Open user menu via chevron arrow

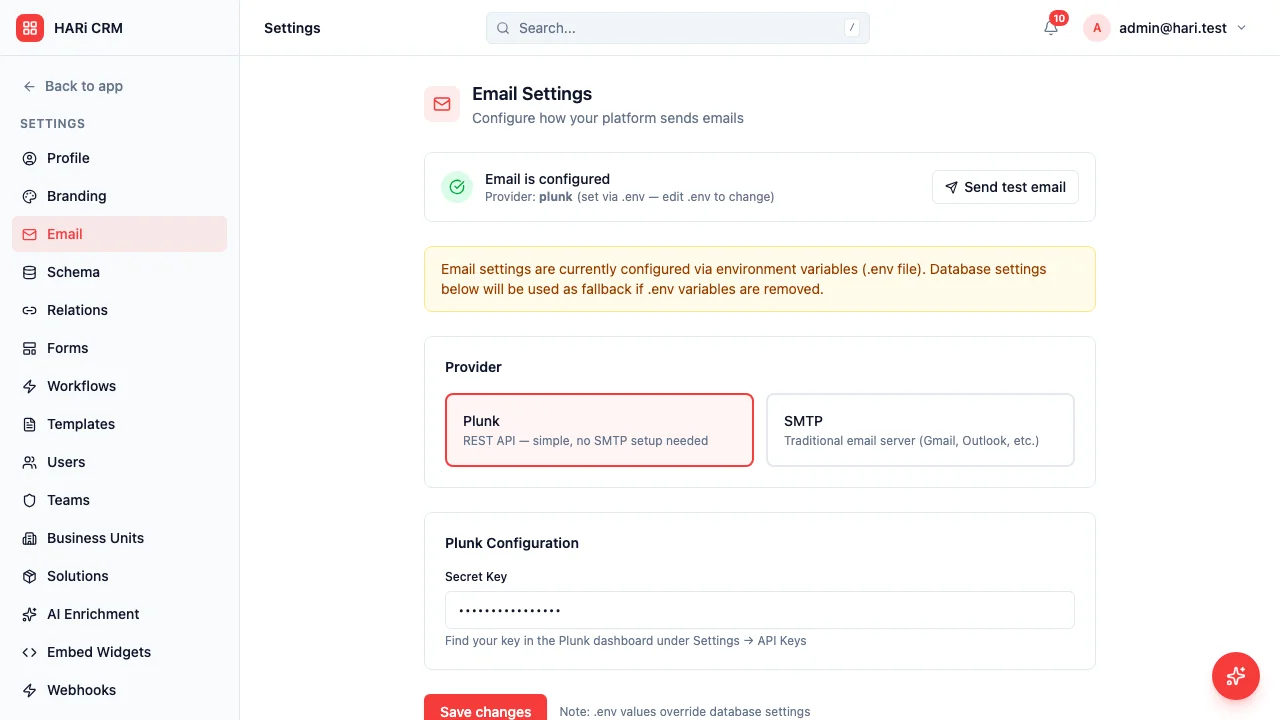tap(1242, 28)
